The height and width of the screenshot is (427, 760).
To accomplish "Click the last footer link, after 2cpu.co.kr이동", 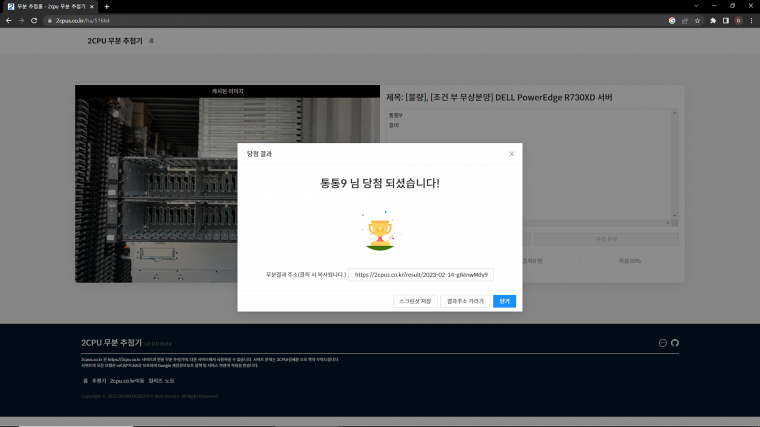I will 161,381.
